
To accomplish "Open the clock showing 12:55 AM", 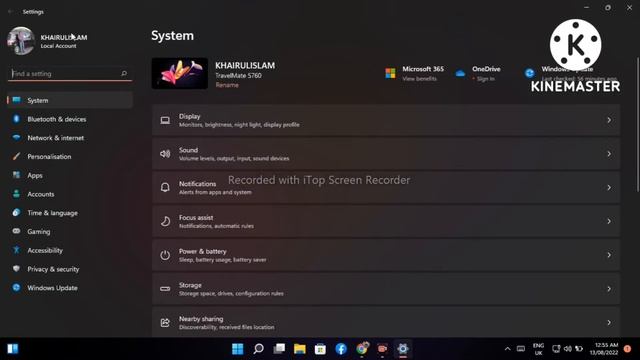I will point(604,349).
